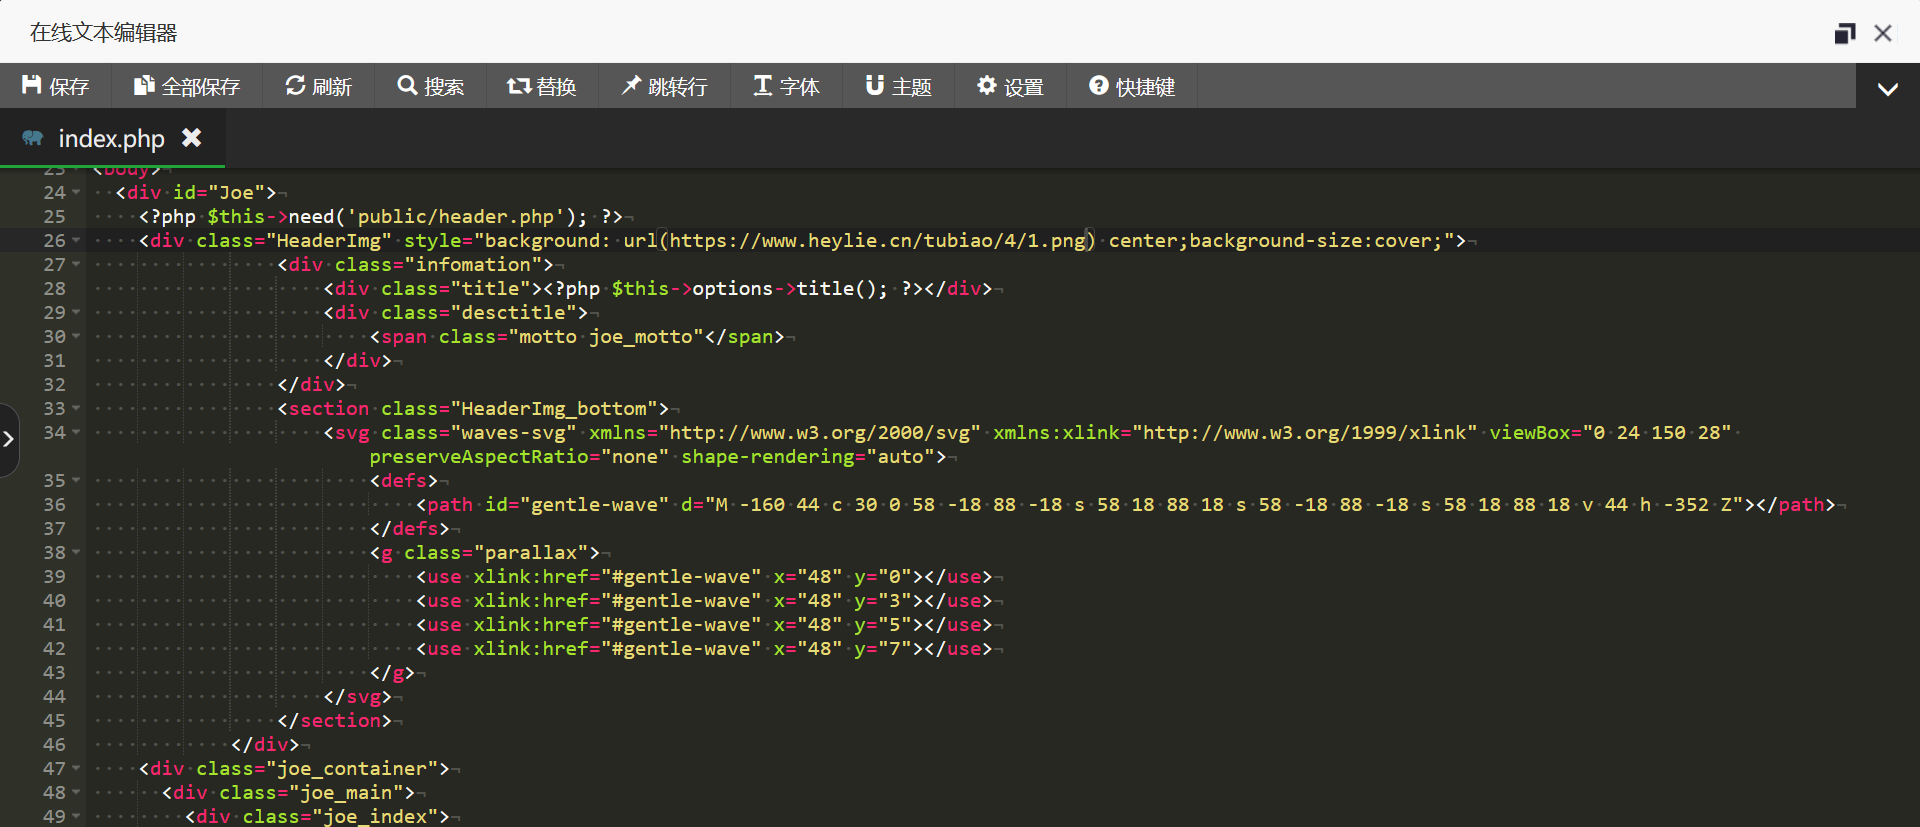Collapse the code fold at line 24
This screenshot has height=827, width=1920.
(x=76, y=193)
